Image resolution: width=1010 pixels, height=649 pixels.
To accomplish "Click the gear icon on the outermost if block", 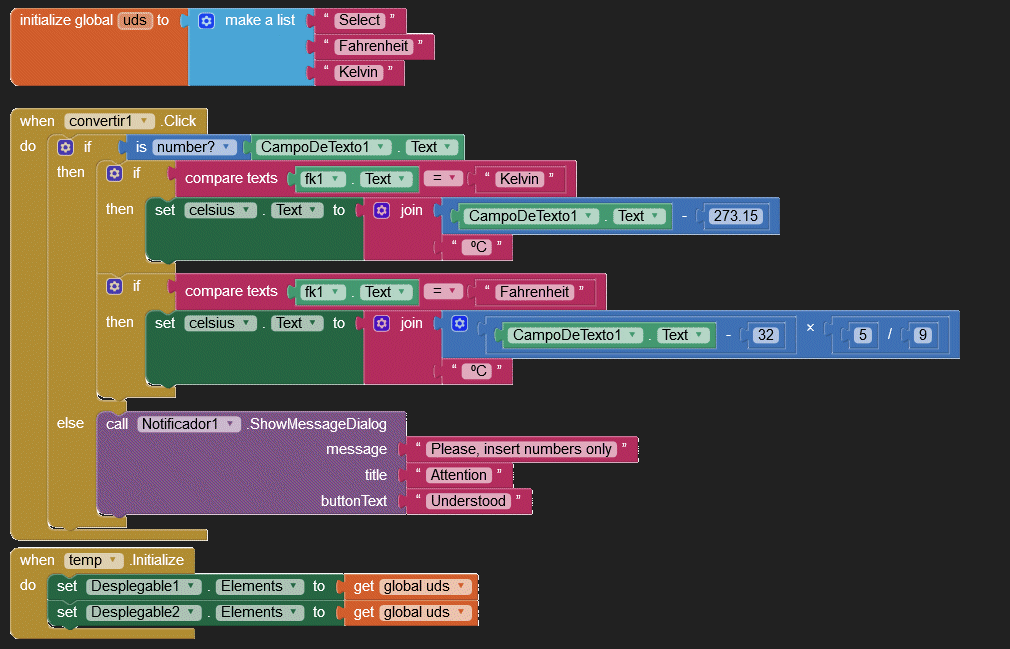I will [x=65, y=147].
